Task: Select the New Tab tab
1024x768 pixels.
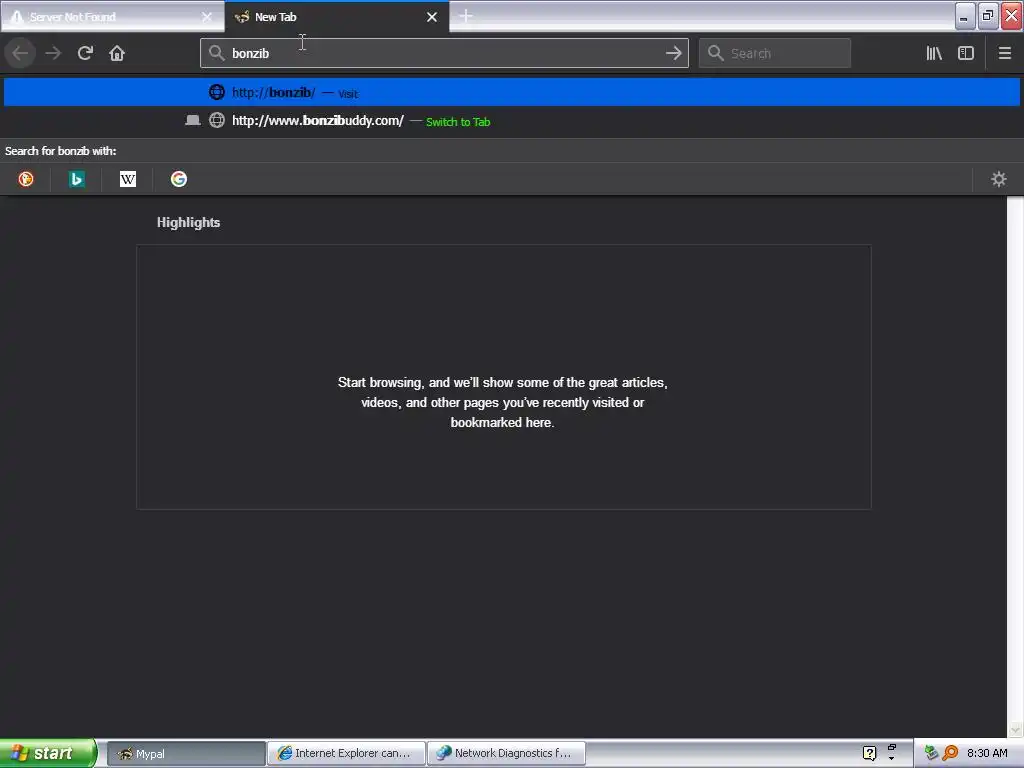Action: pyautogui.click(x=337, y=17)
